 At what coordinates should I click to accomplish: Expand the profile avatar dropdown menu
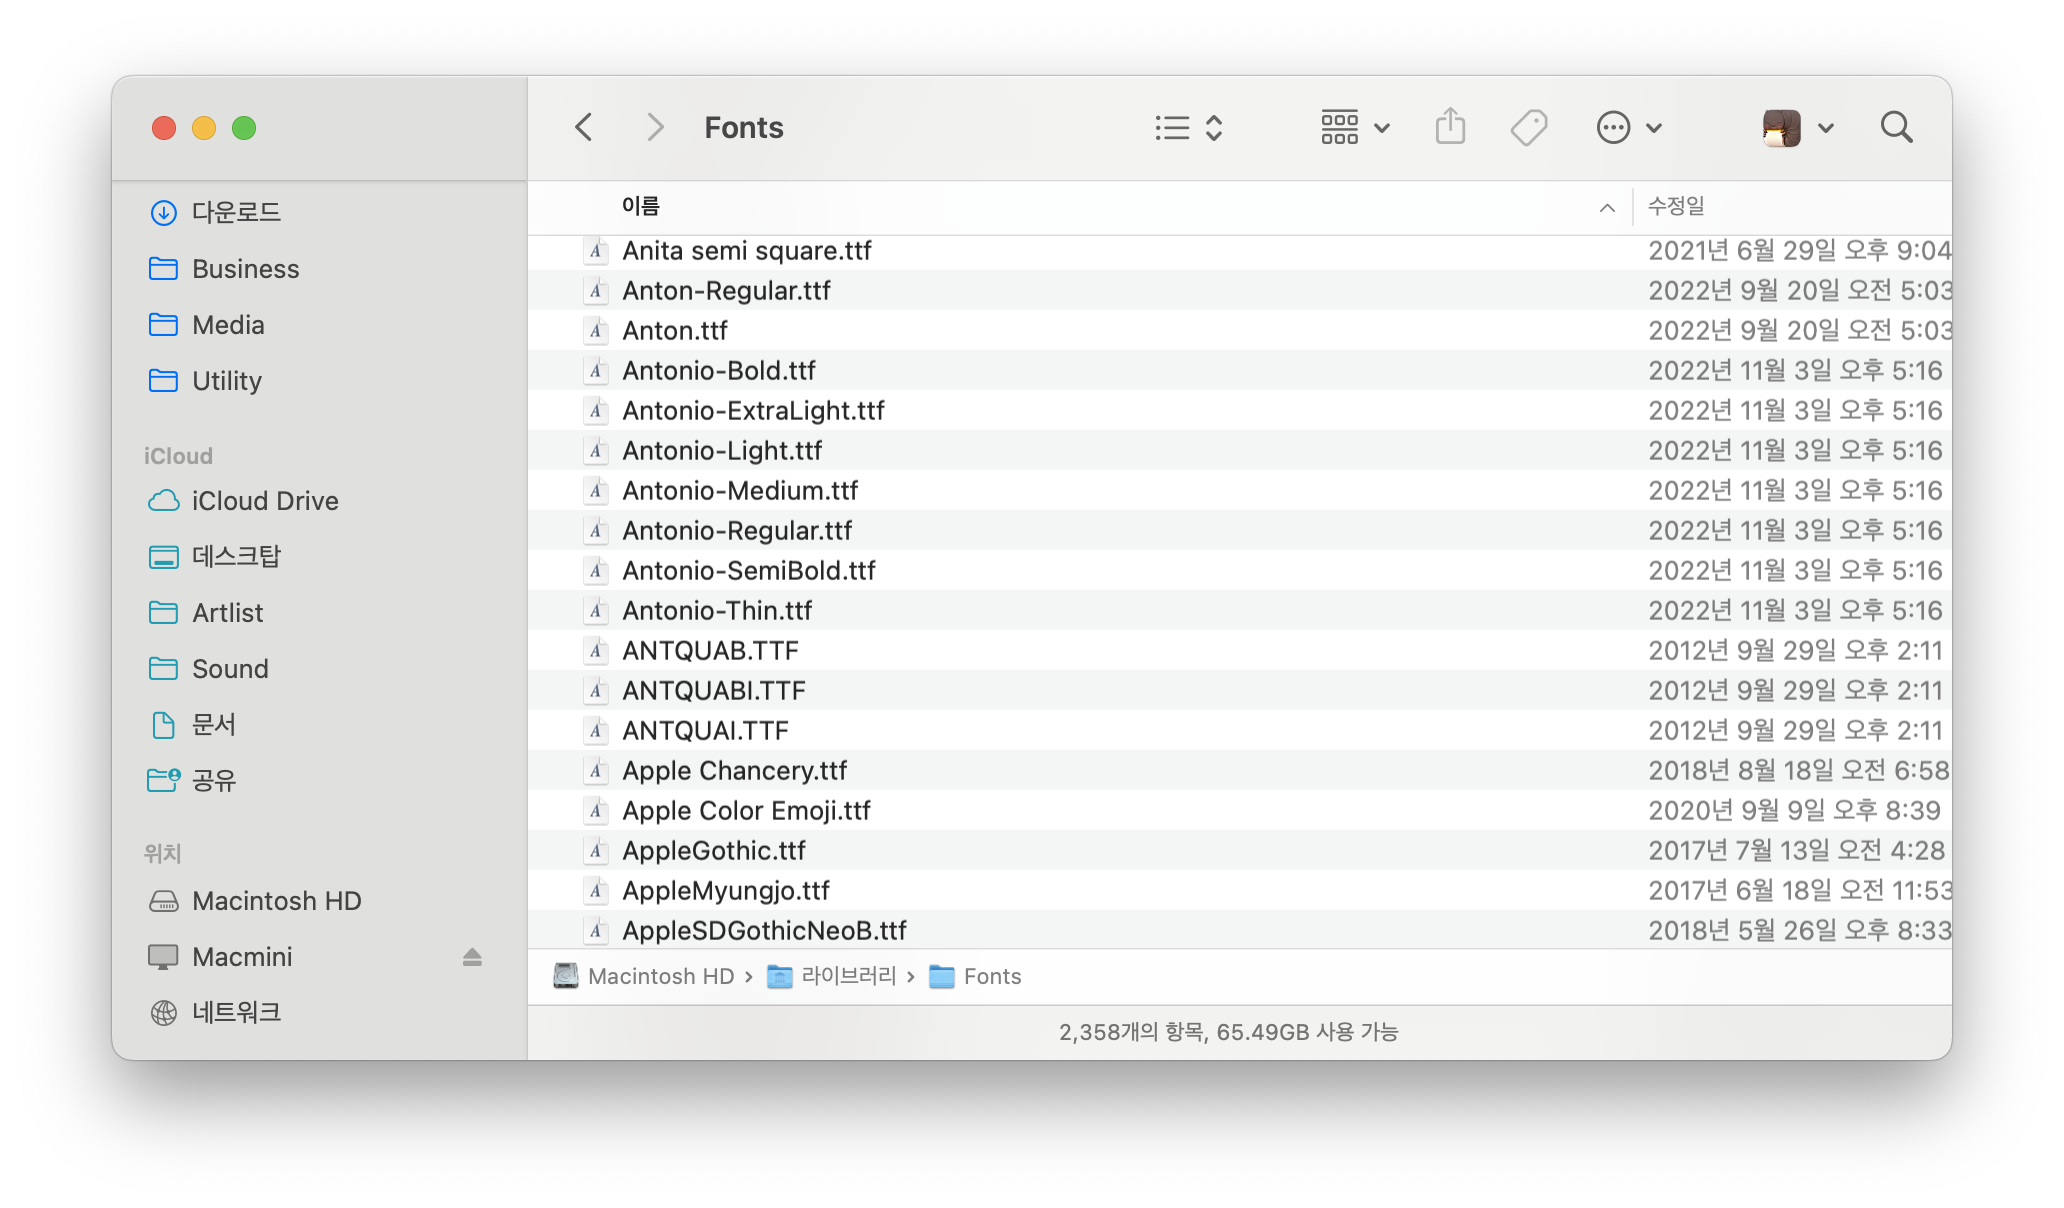point(1797,128)
